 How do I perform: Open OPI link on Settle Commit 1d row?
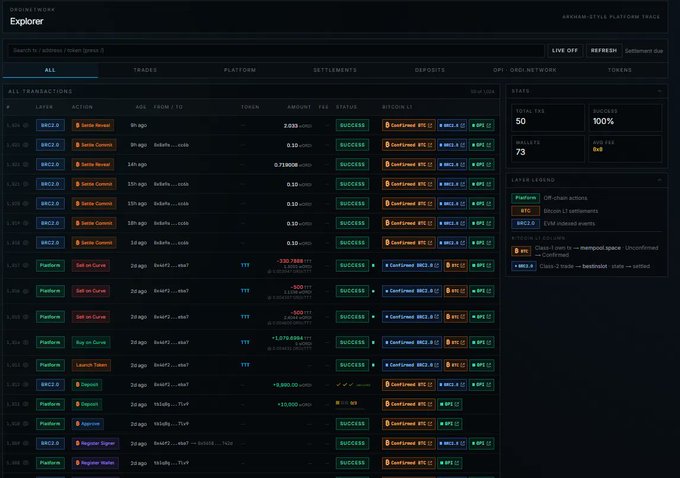[481, 242]
